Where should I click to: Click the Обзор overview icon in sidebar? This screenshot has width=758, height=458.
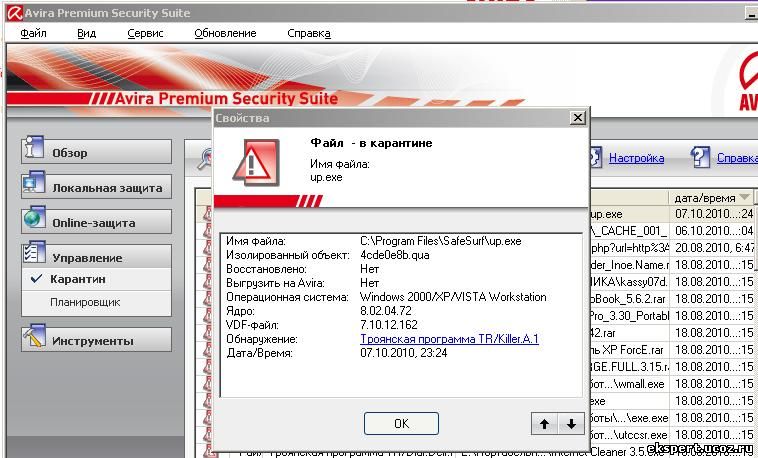click(x=35, y=151)
